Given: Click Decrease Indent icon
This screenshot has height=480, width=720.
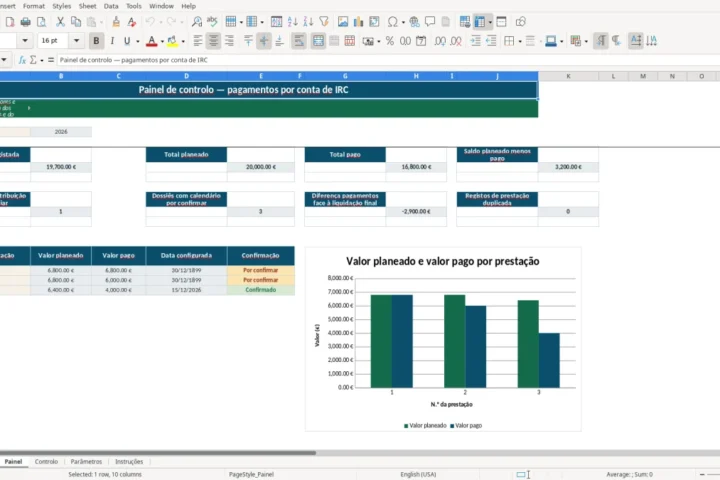Looking at the screenshot, I should click(x=491, y=41).
